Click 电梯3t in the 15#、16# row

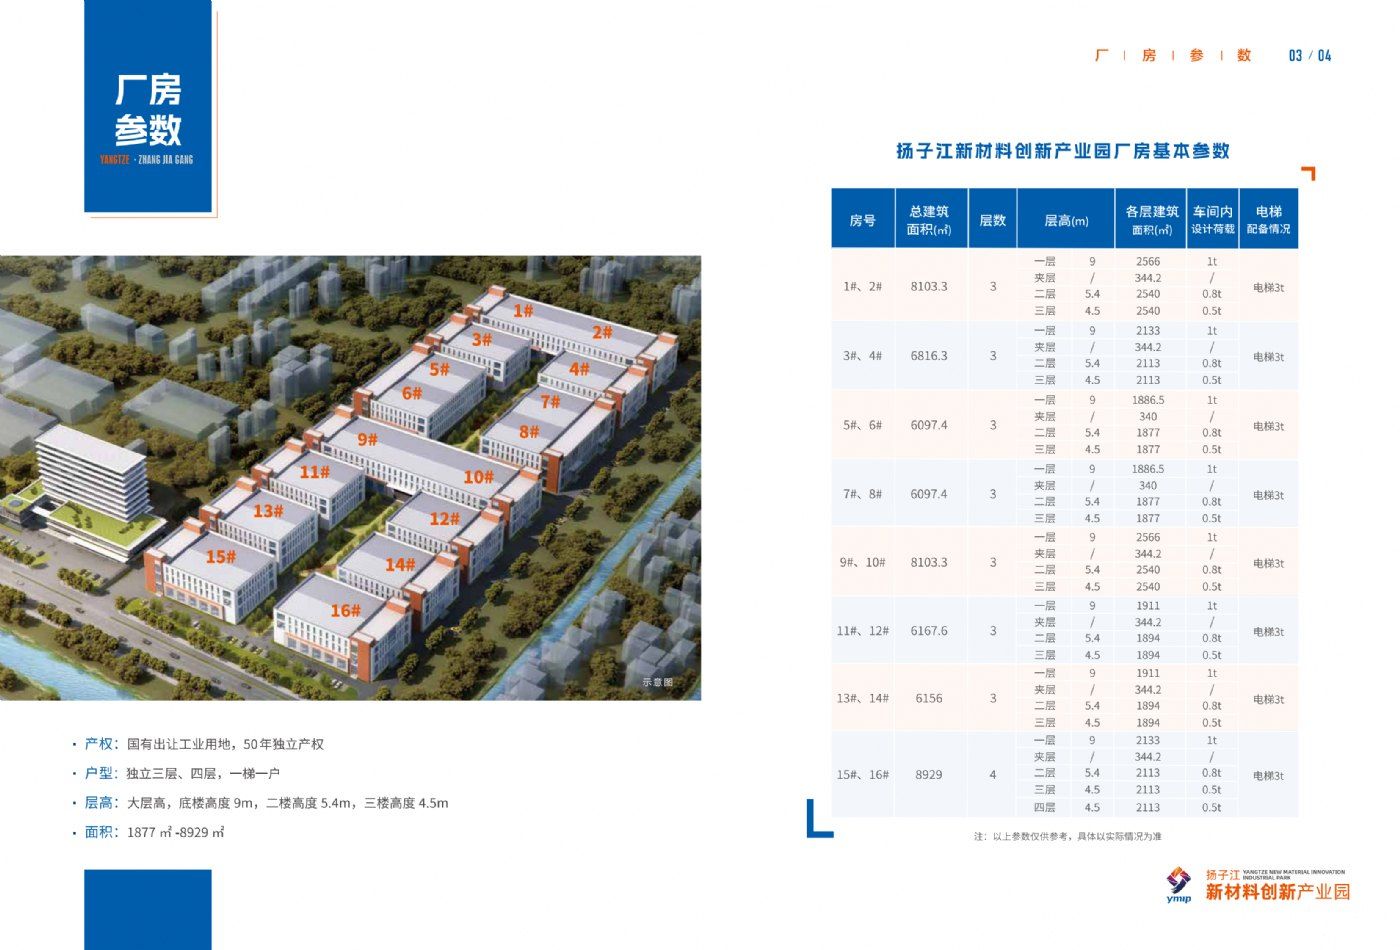pos(1268,775)
